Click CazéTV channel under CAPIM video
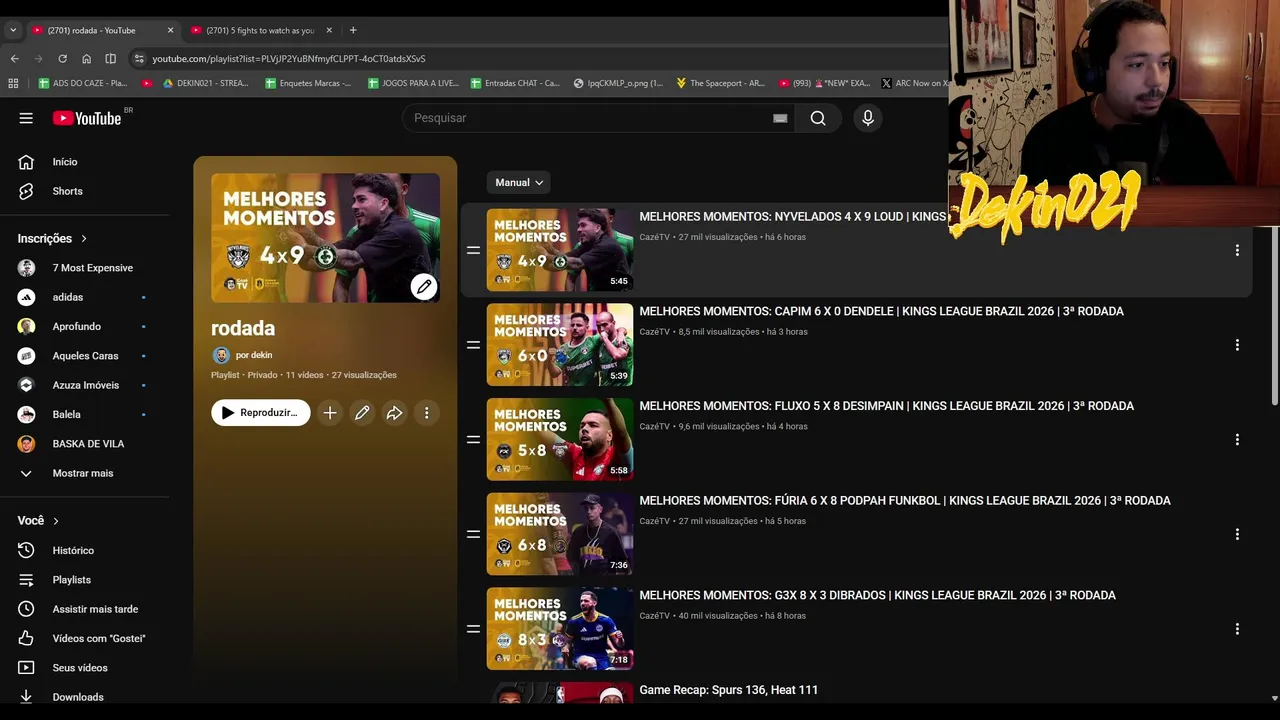Image resolution: width=1280 pixels, height=720 pixels. tap(654, 332)
